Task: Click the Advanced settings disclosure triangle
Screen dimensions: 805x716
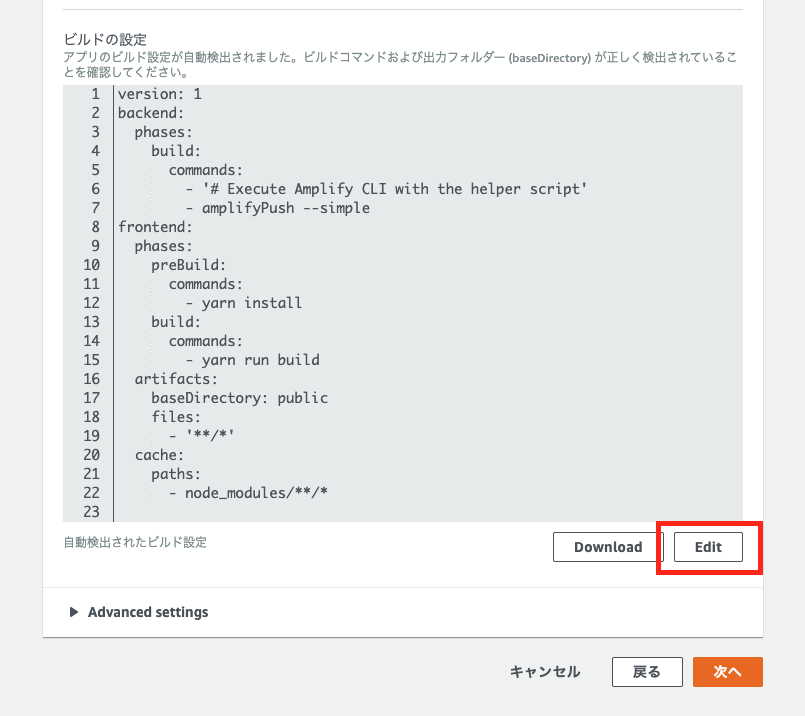Action: [75, 612]
